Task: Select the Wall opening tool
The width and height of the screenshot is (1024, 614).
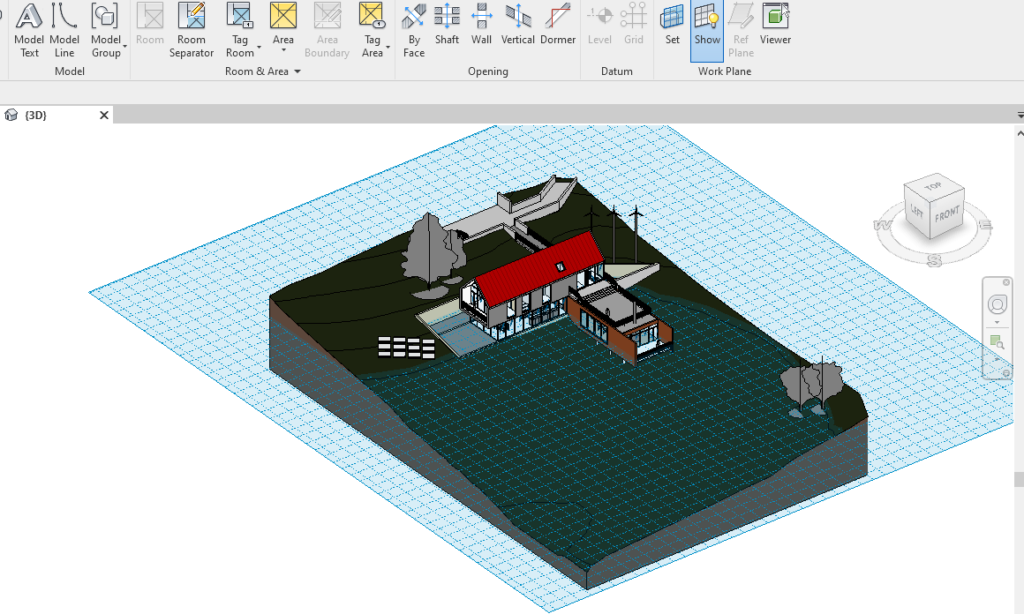Action: click(x=481, y=25)
